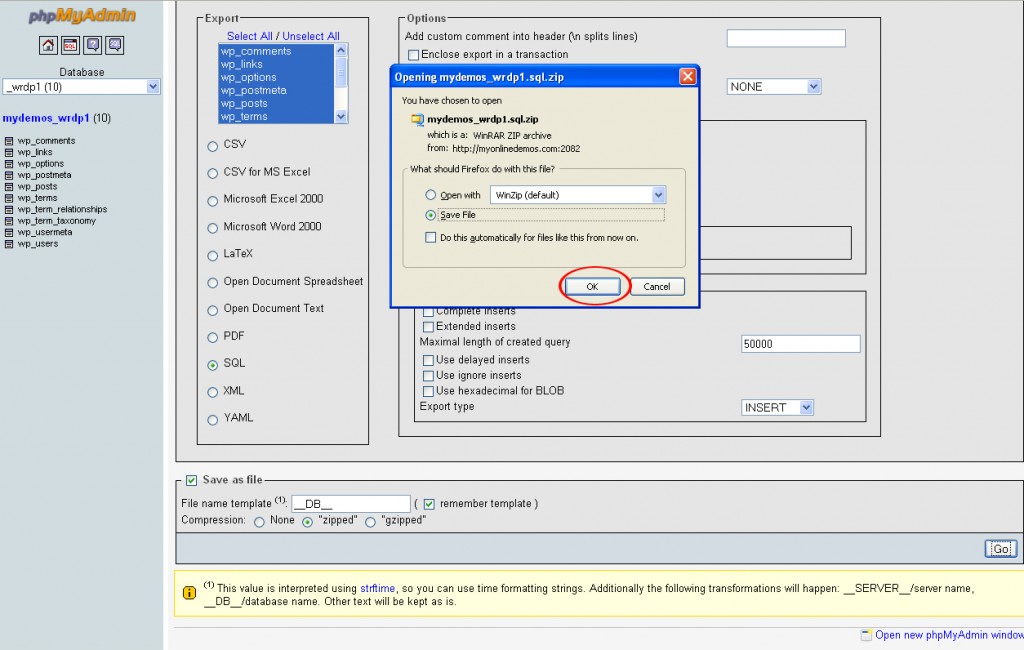Viewport: 1024px width, 650px height.
Task: Open the Database dropdown _wrdp1 (10)
Action: (82, 87)
